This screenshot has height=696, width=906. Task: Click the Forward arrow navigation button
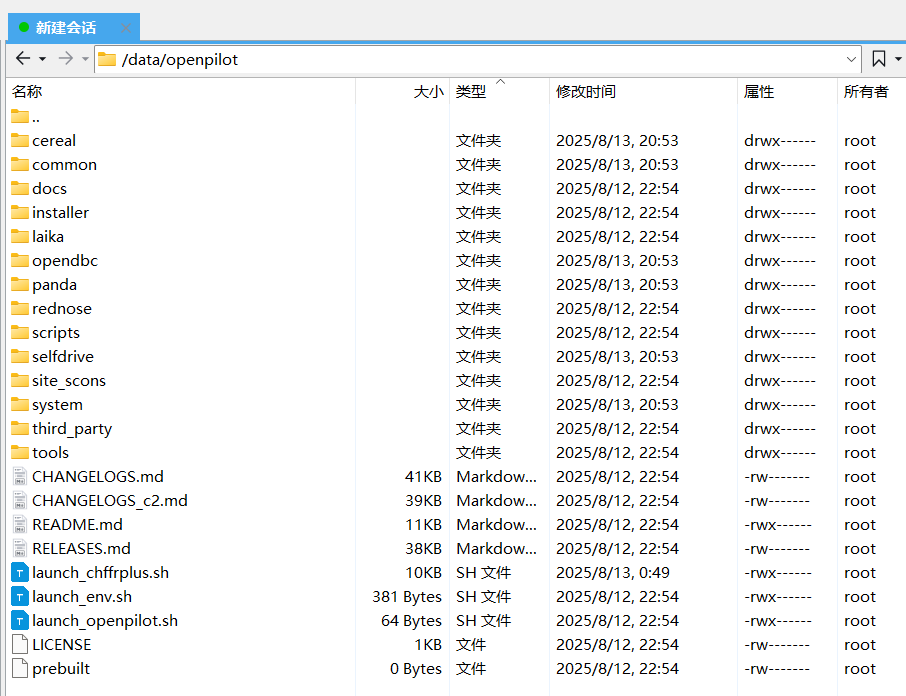[66, 58]
